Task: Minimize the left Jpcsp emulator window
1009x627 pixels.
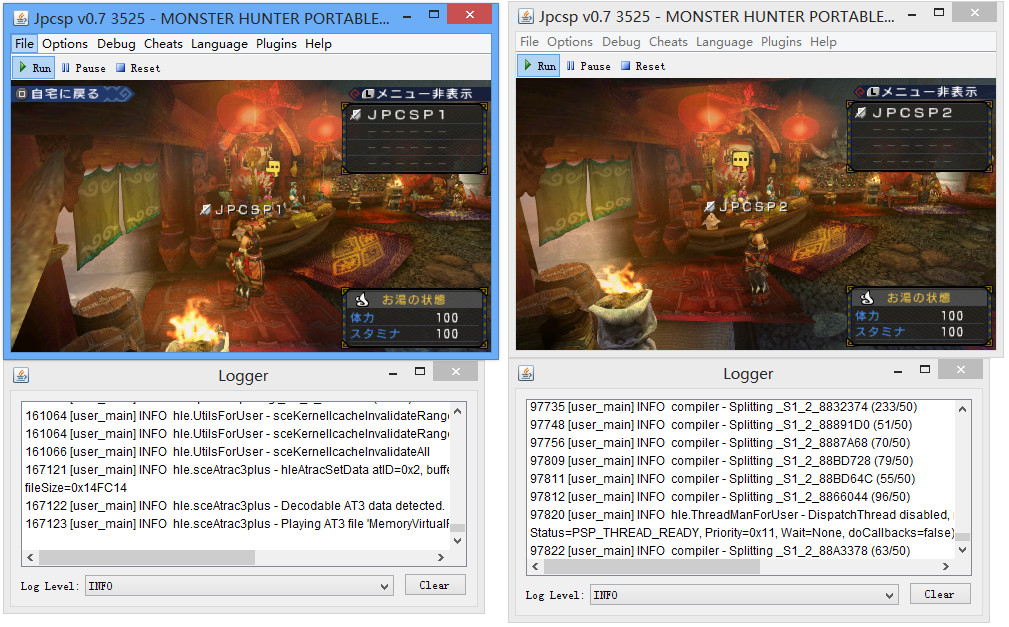Action: (407, 16)
